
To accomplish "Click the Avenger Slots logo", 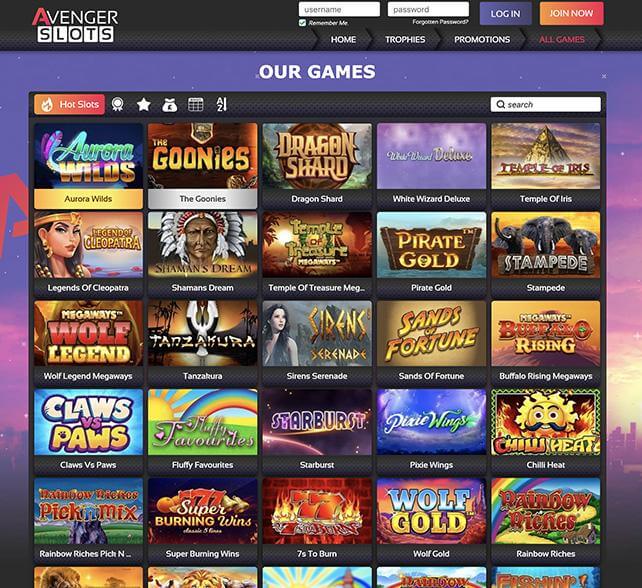I will pyautogui.click(x=75, y=25).
